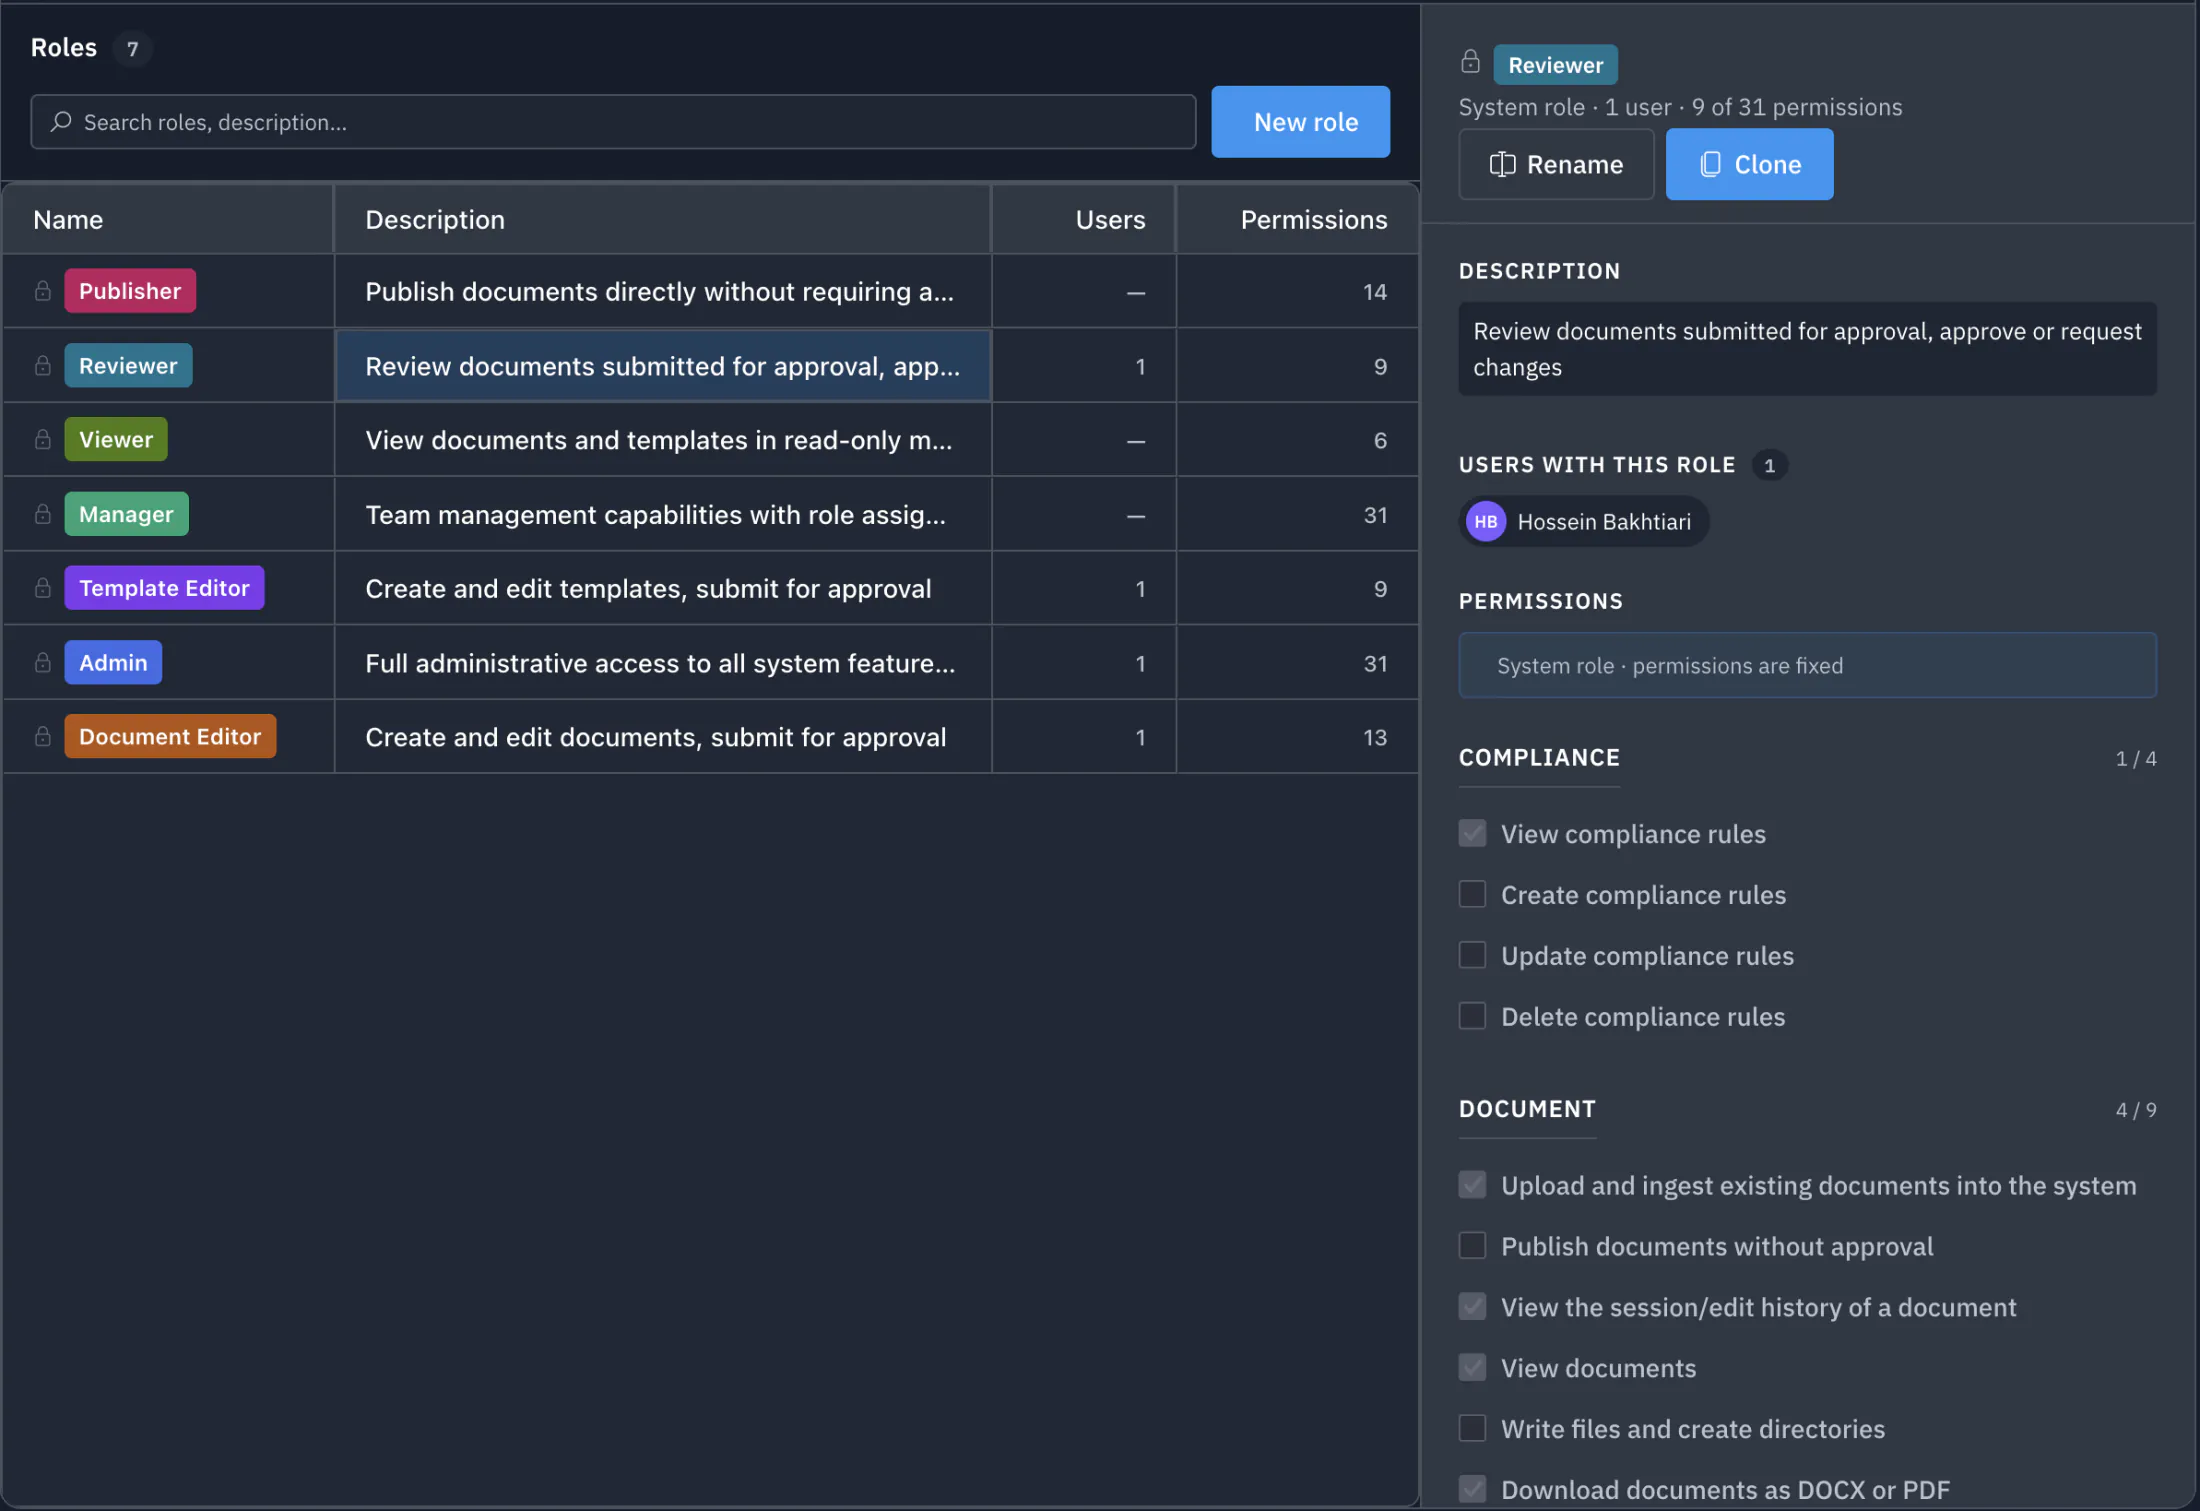Click the Reviewer badge in details panel
This screenshot has height=1511, width=2200.
1555,65
